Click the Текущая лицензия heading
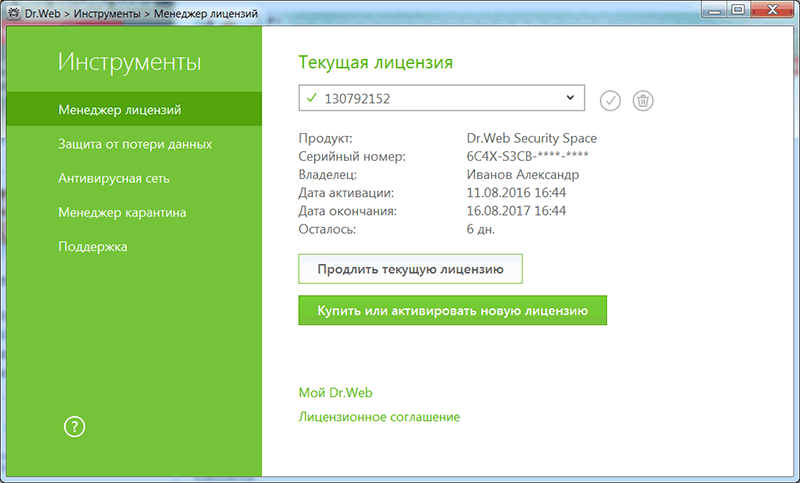800x483 pixels. pos(376,62)
